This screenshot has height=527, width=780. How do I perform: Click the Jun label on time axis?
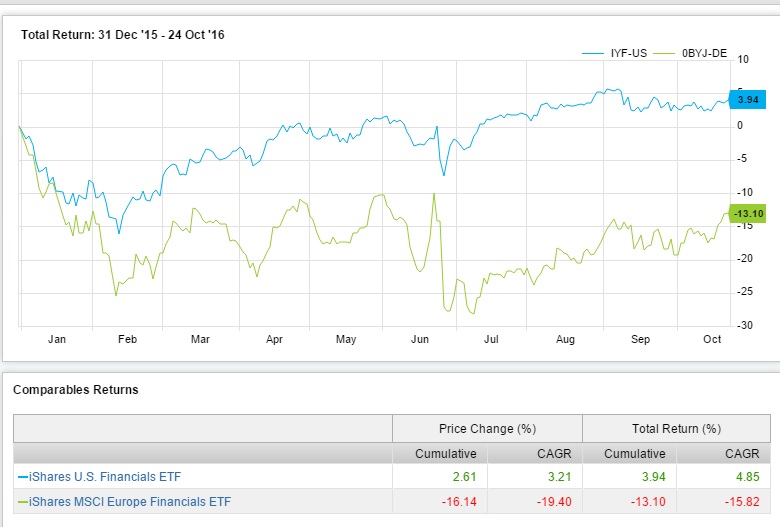point(420,340)
